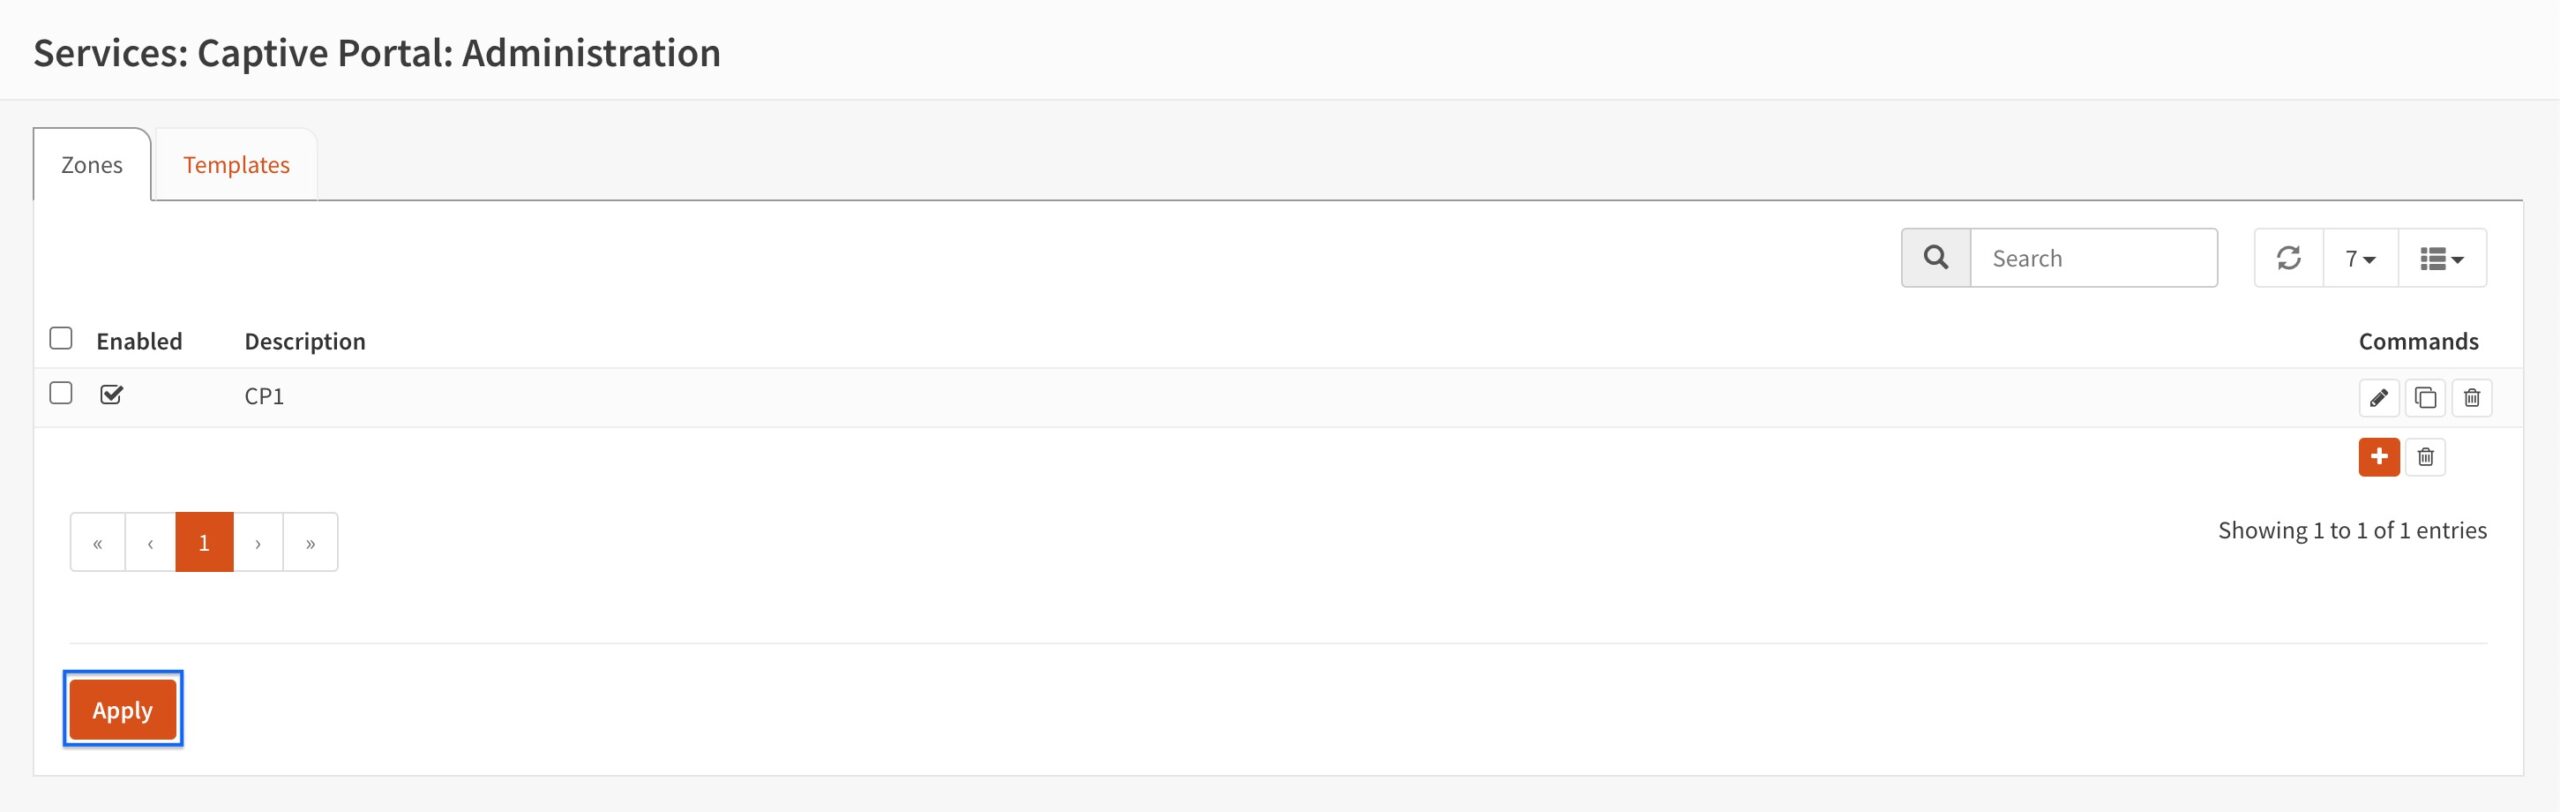
Task: Select the Zones tab
Action: [x=92, y=165]
